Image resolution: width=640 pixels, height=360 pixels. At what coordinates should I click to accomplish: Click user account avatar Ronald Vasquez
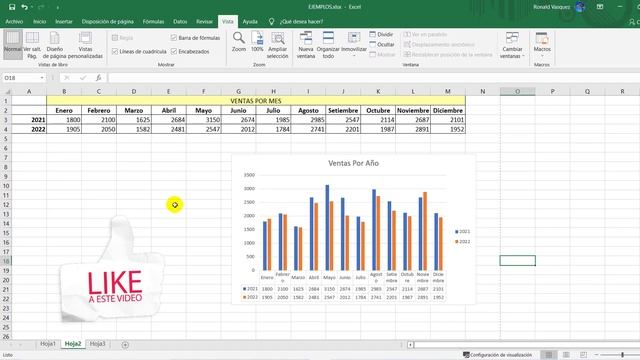pos(580,7)
